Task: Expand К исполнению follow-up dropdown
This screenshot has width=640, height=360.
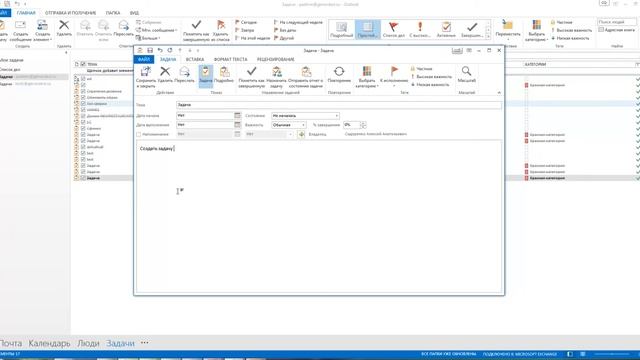Action: (x=394, y=78)
